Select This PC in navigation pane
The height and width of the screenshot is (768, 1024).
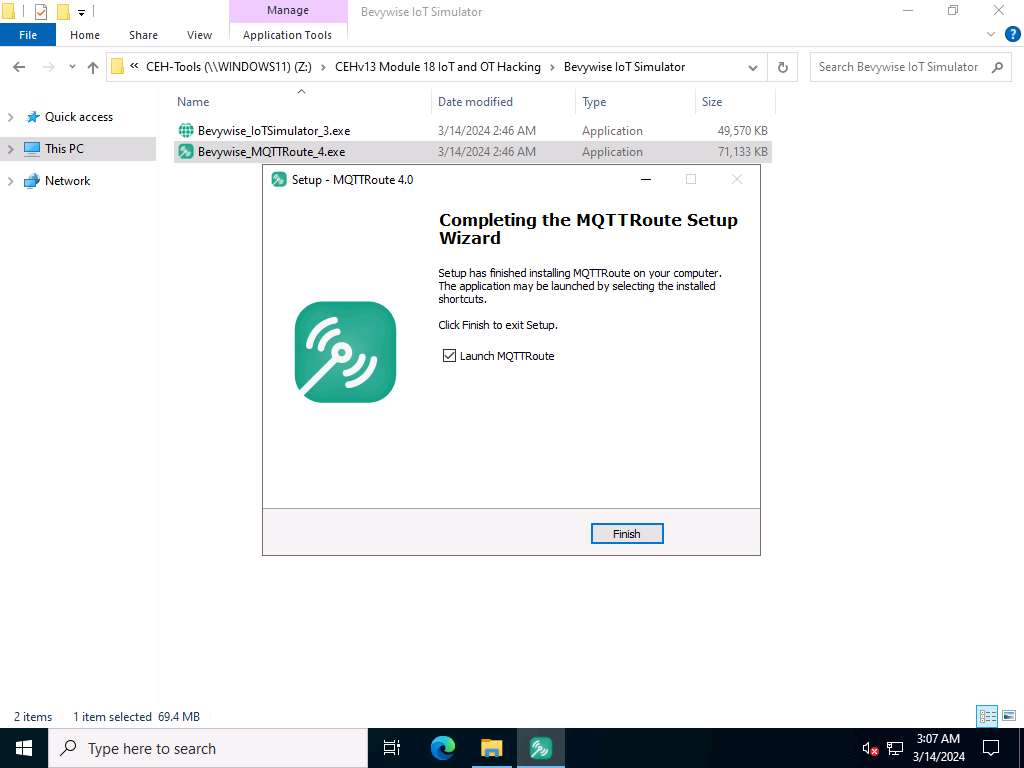[64, 149]
